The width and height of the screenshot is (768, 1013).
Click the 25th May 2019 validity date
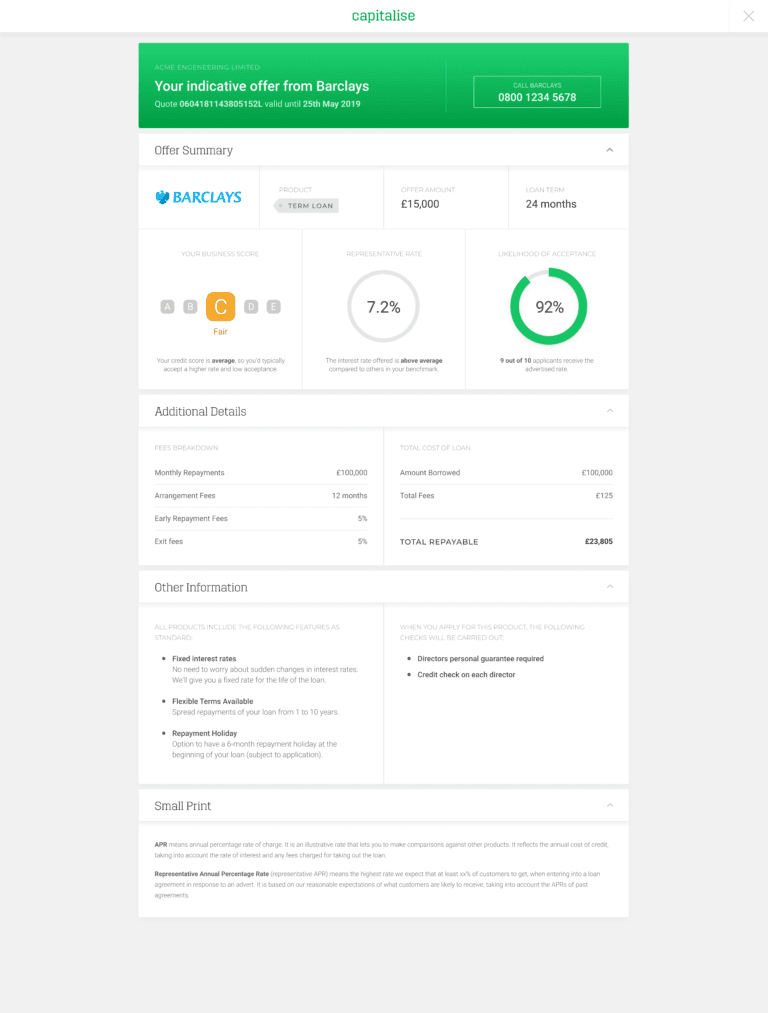(x=331, y=104)
